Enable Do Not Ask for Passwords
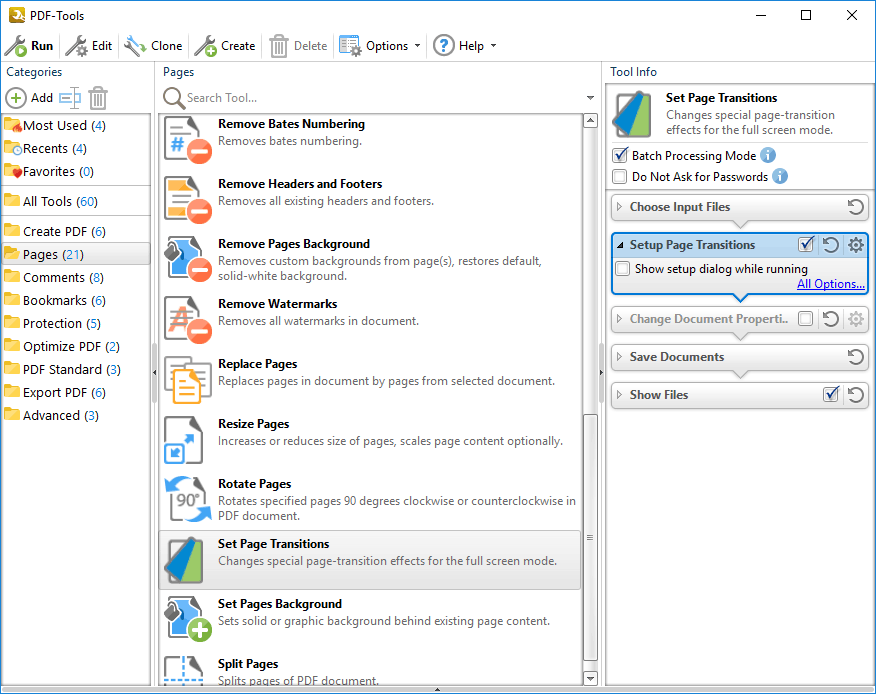 pos(620,177)
